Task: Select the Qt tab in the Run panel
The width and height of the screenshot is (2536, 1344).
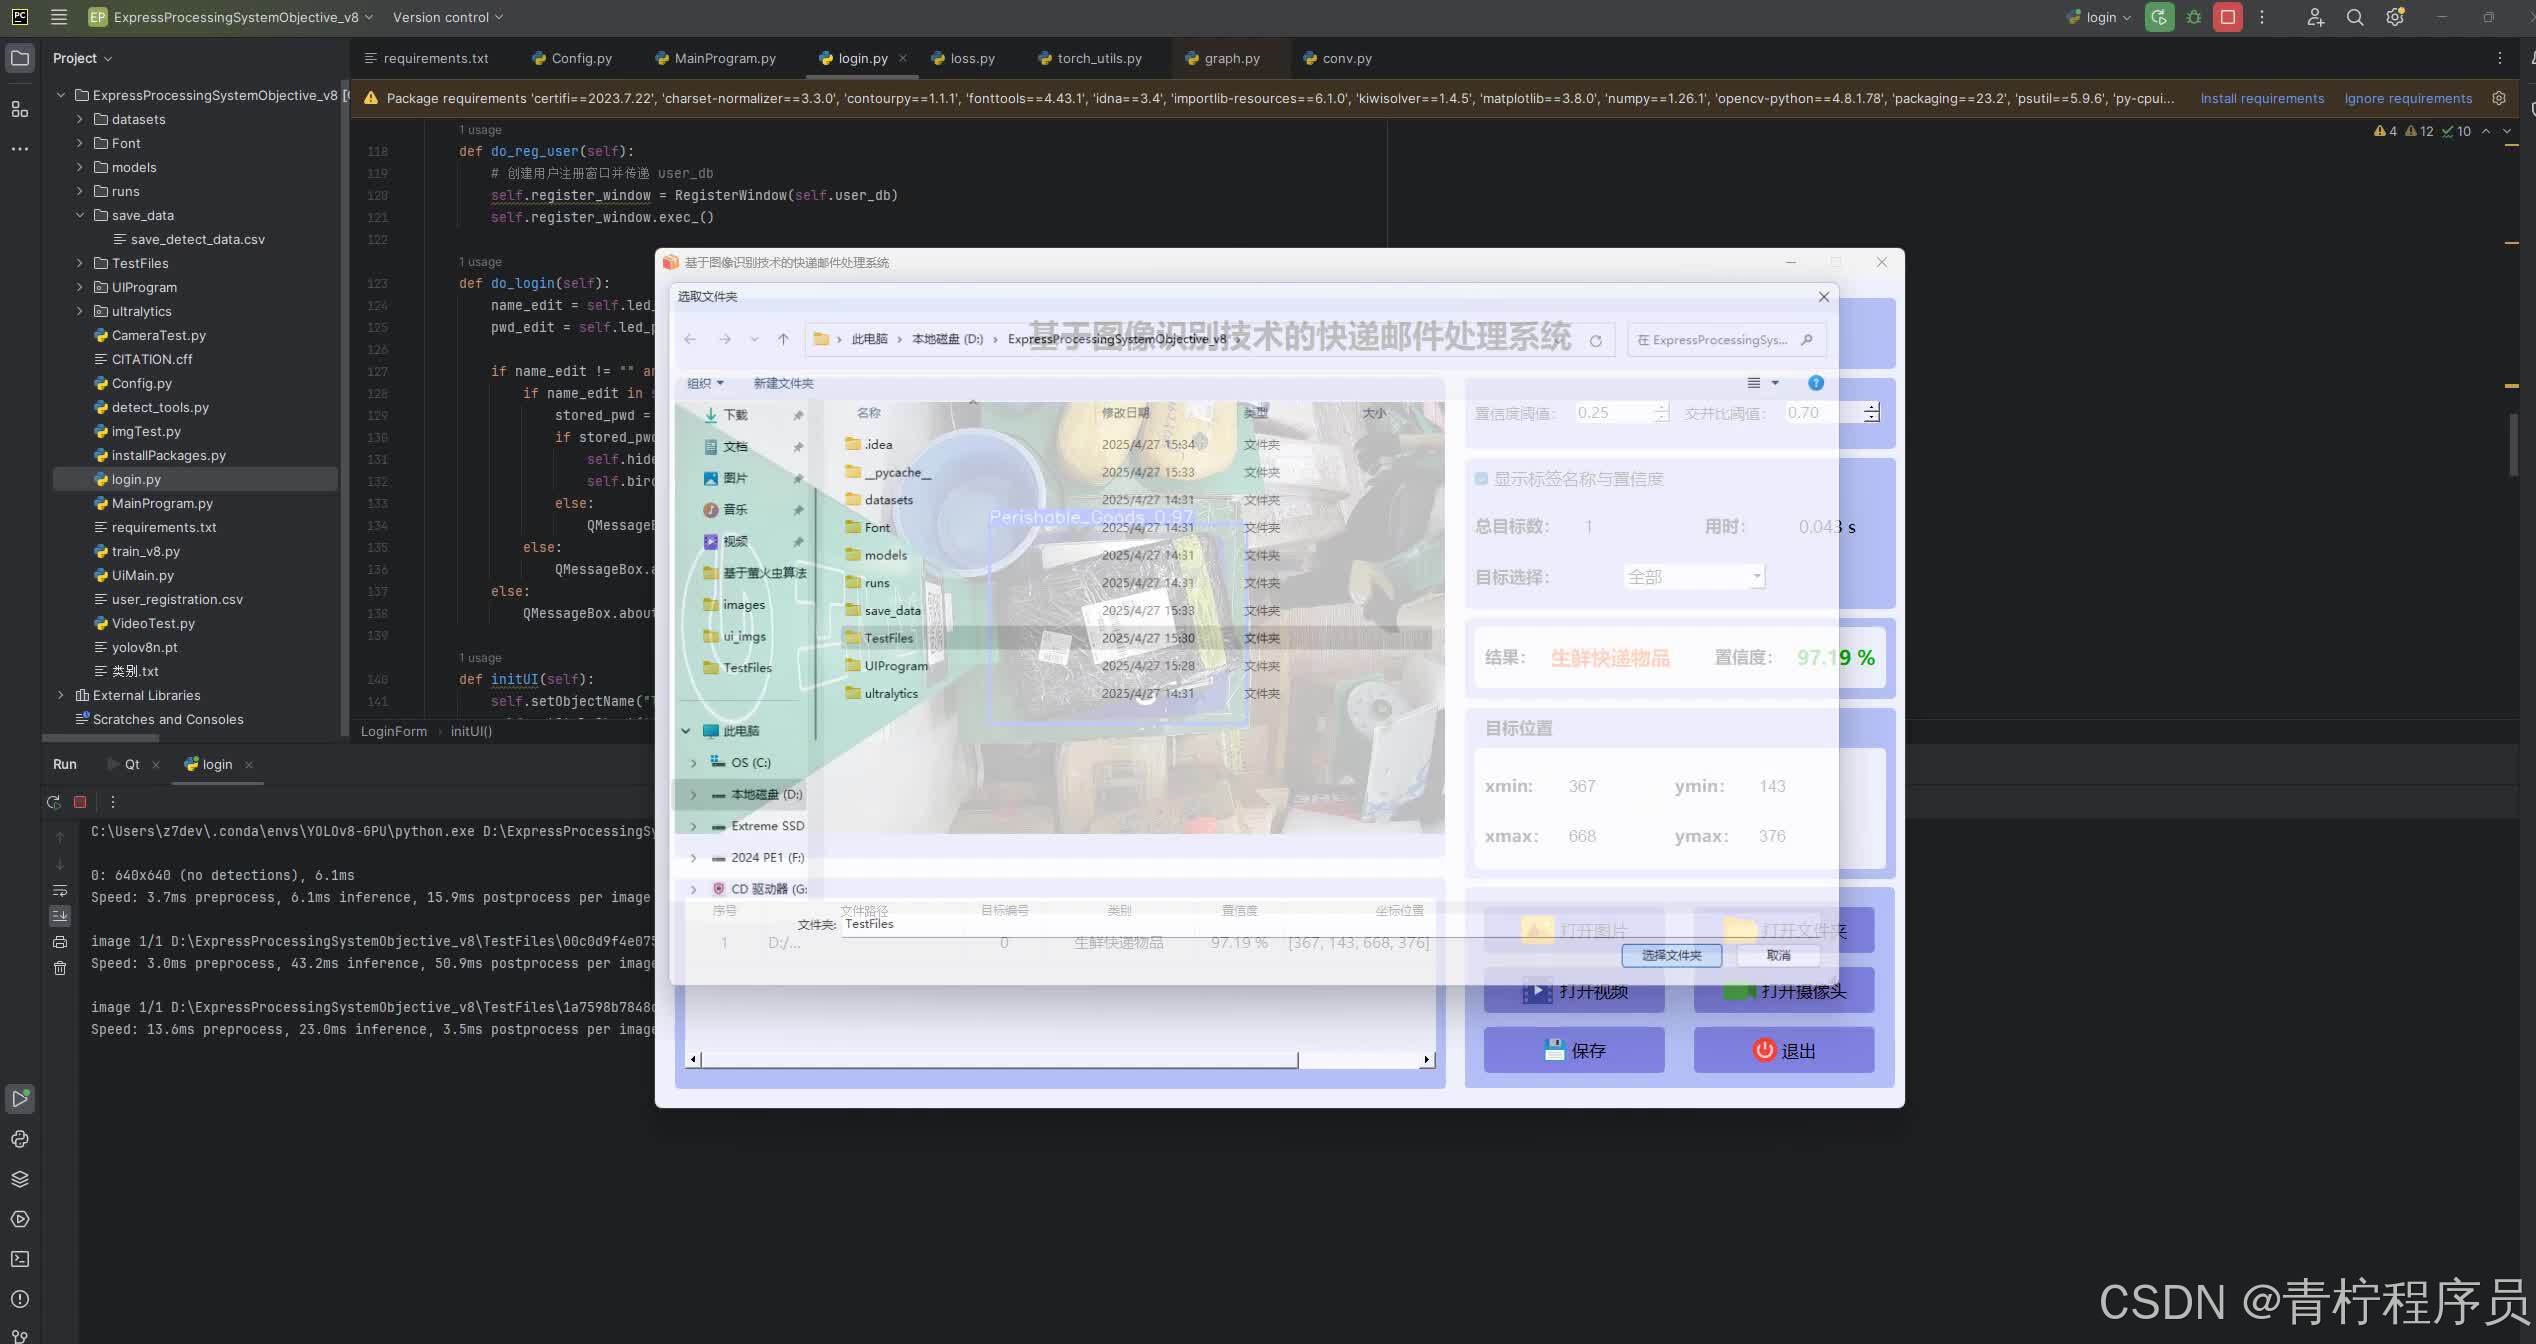Action: [132, 764]
